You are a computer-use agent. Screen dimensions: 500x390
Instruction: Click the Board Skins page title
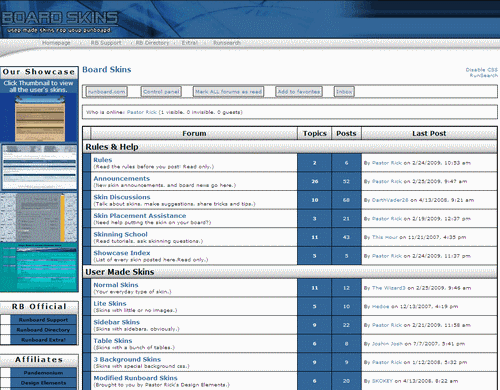tap(107, 69)
